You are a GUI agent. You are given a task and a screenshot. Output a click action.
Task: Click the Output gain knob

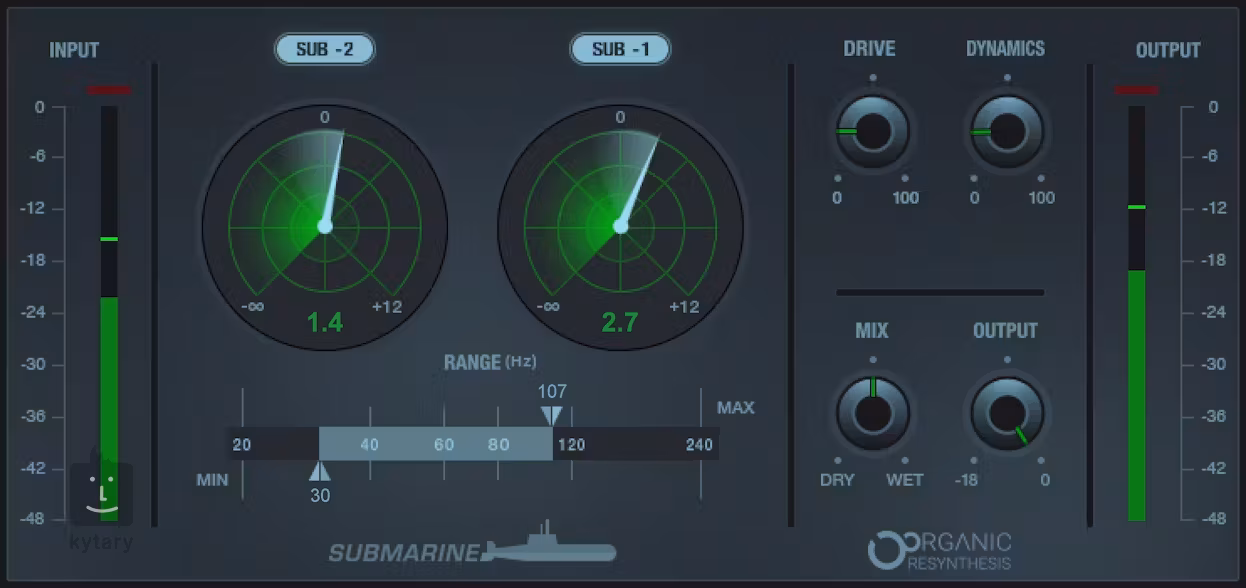1006,413
